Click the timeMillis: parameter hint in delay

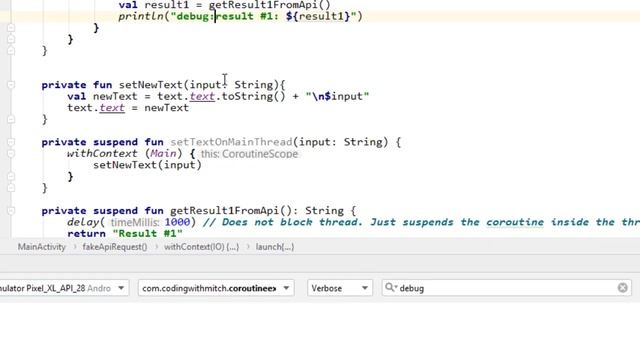coord(135,222)
